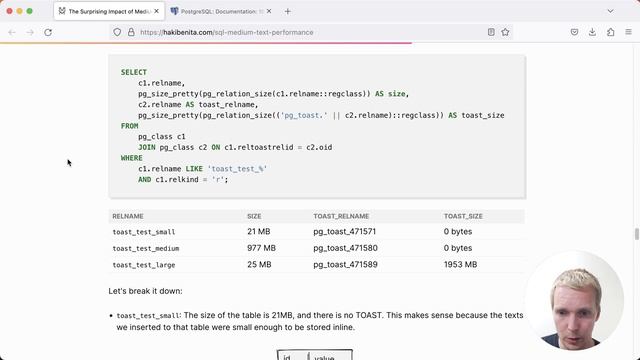640x360 pixels.
Task: Focus the address bar URL
Action: (x=227, y=32)
